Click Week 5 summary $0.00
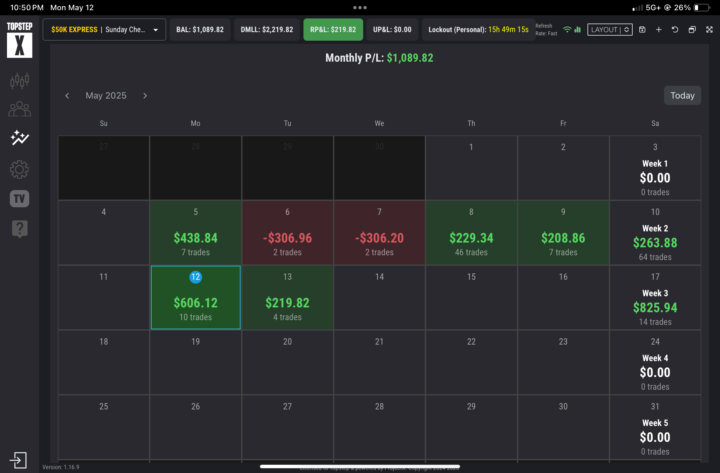 tap(655, 437)
